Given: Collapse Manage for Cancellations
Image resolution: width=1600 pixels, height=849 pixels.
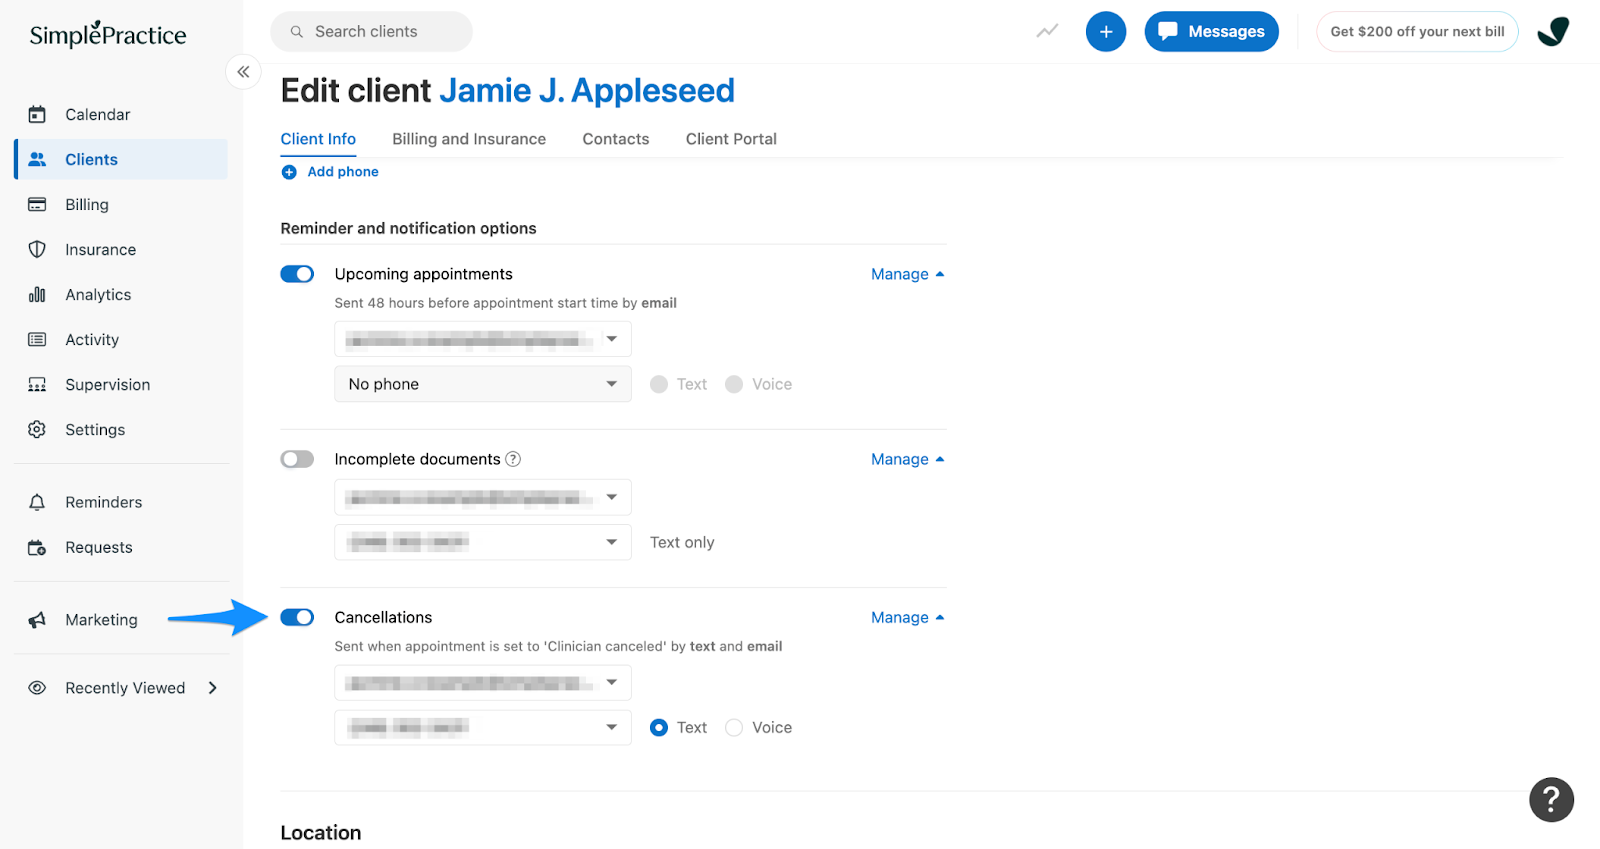Looking at the screenshot, I should pyautogui.click(x=907, y=617).
